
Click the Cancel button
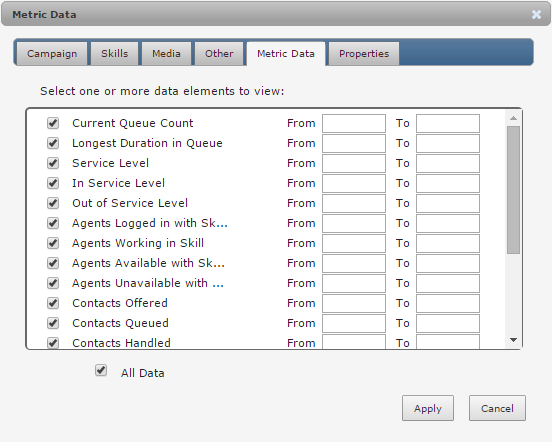497,408
